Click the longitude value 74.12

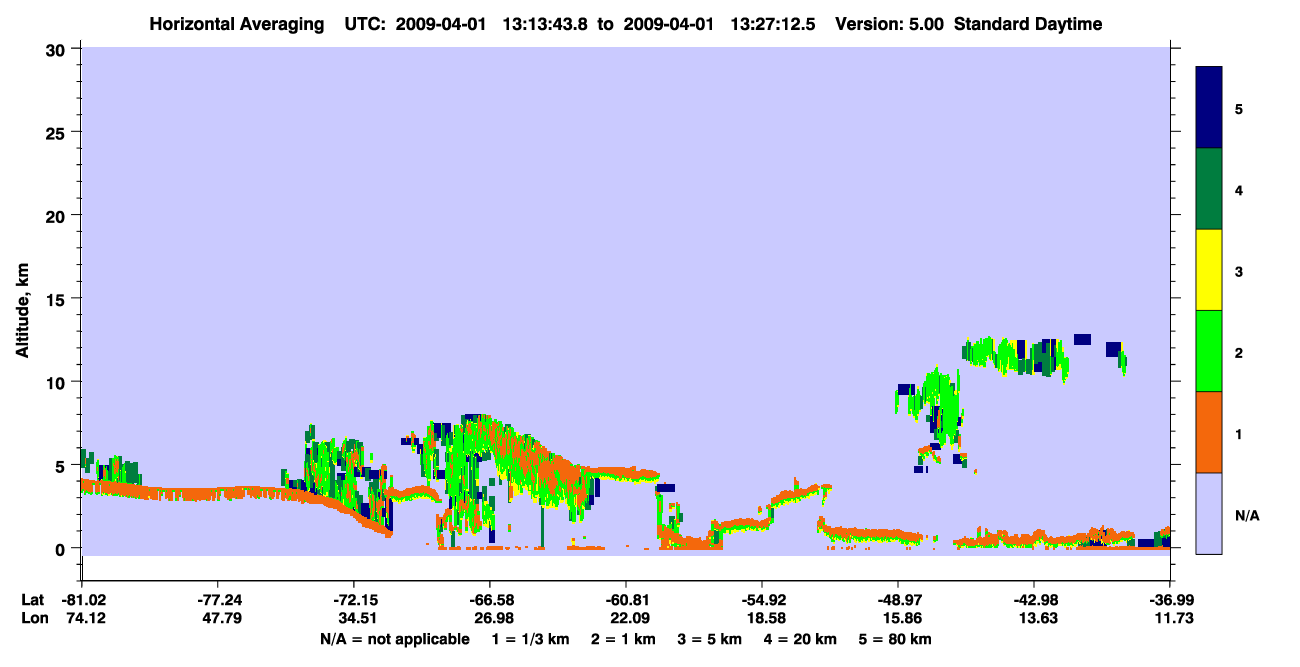(x=83, y=618)
